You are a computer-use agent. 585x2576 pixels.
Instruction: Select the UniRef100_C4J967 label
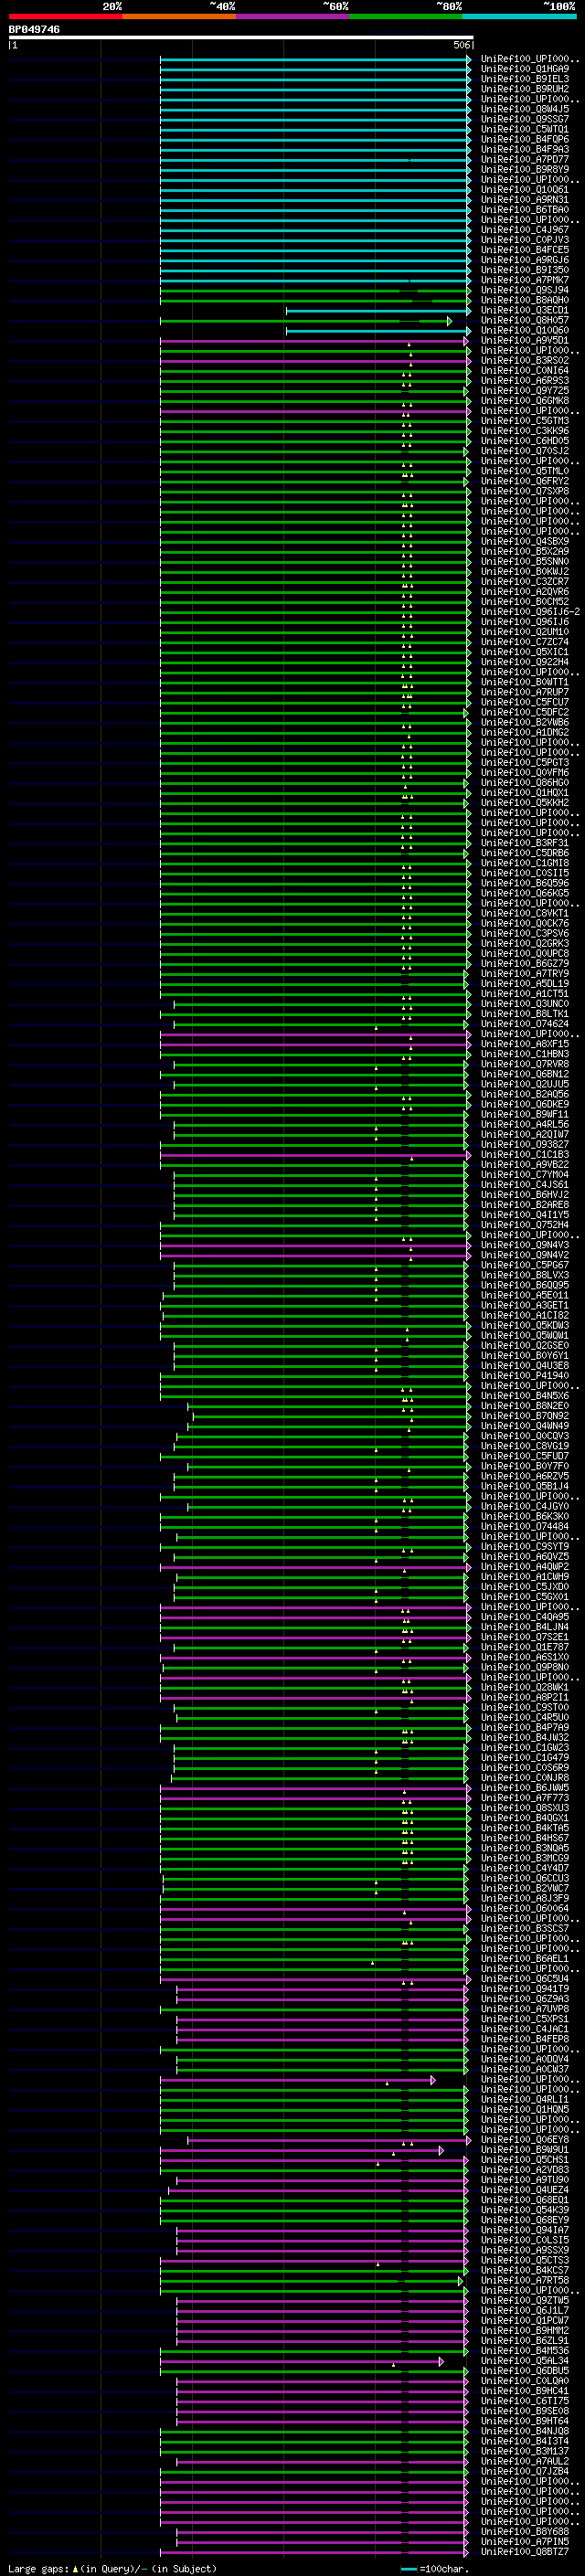pyautogui.click(x=525, y=230)
